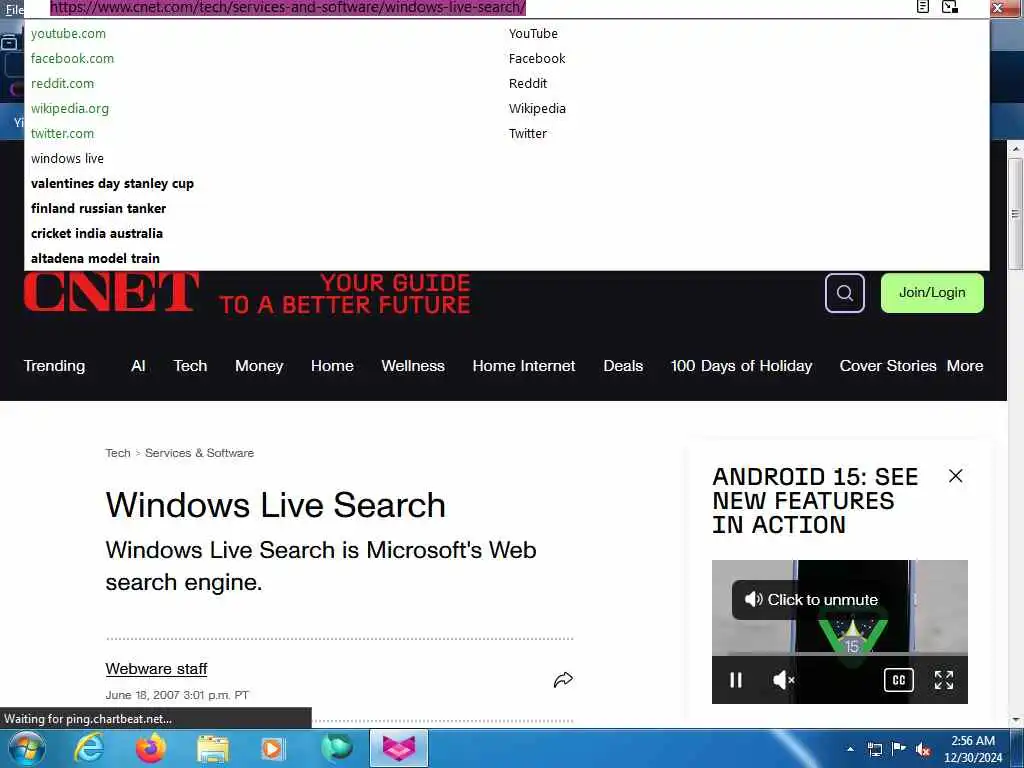Launch Firefox from the taskbar
The height and width of the screenshot is (768, 1024).
click(151, 748)
